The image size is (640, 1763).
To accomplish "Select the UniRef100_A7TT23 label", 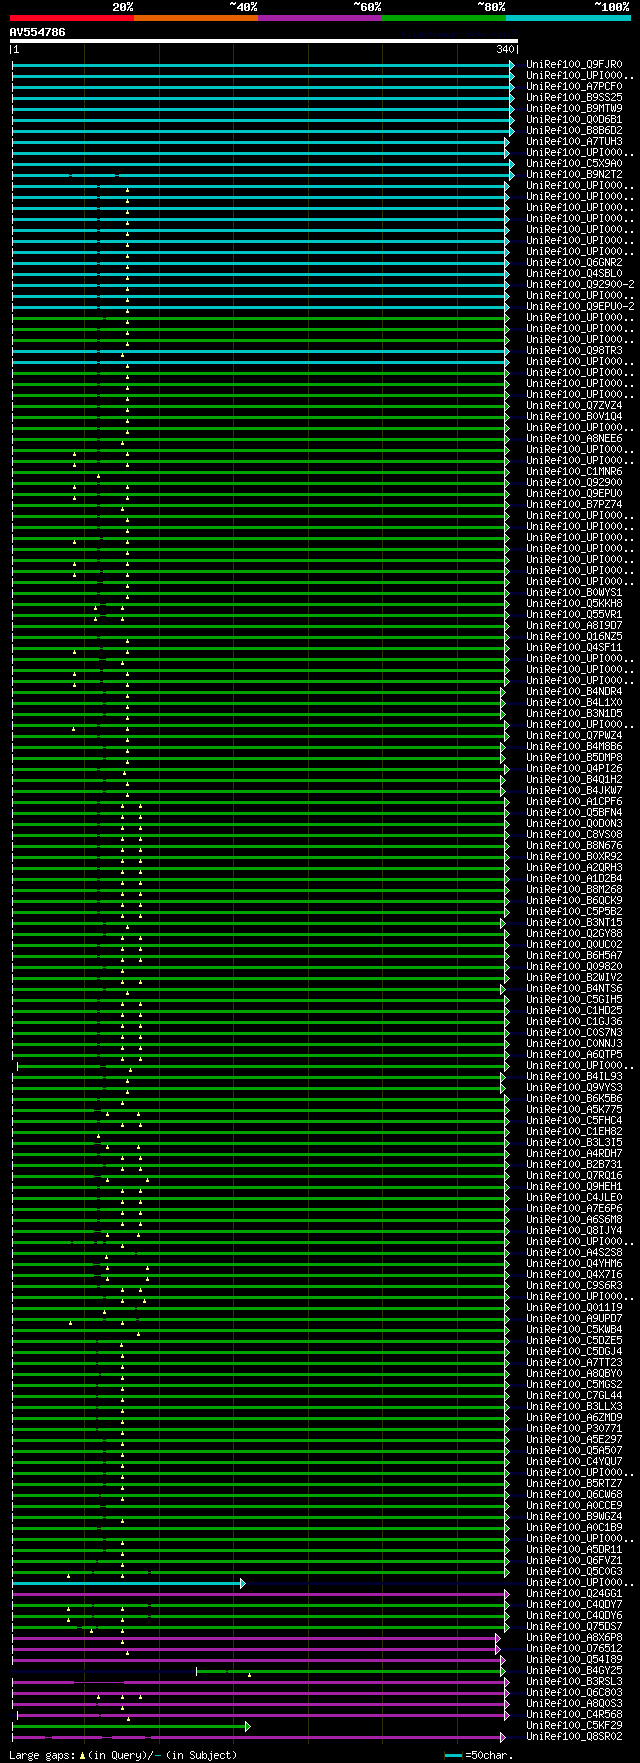I will click(x=574, y=1363).
